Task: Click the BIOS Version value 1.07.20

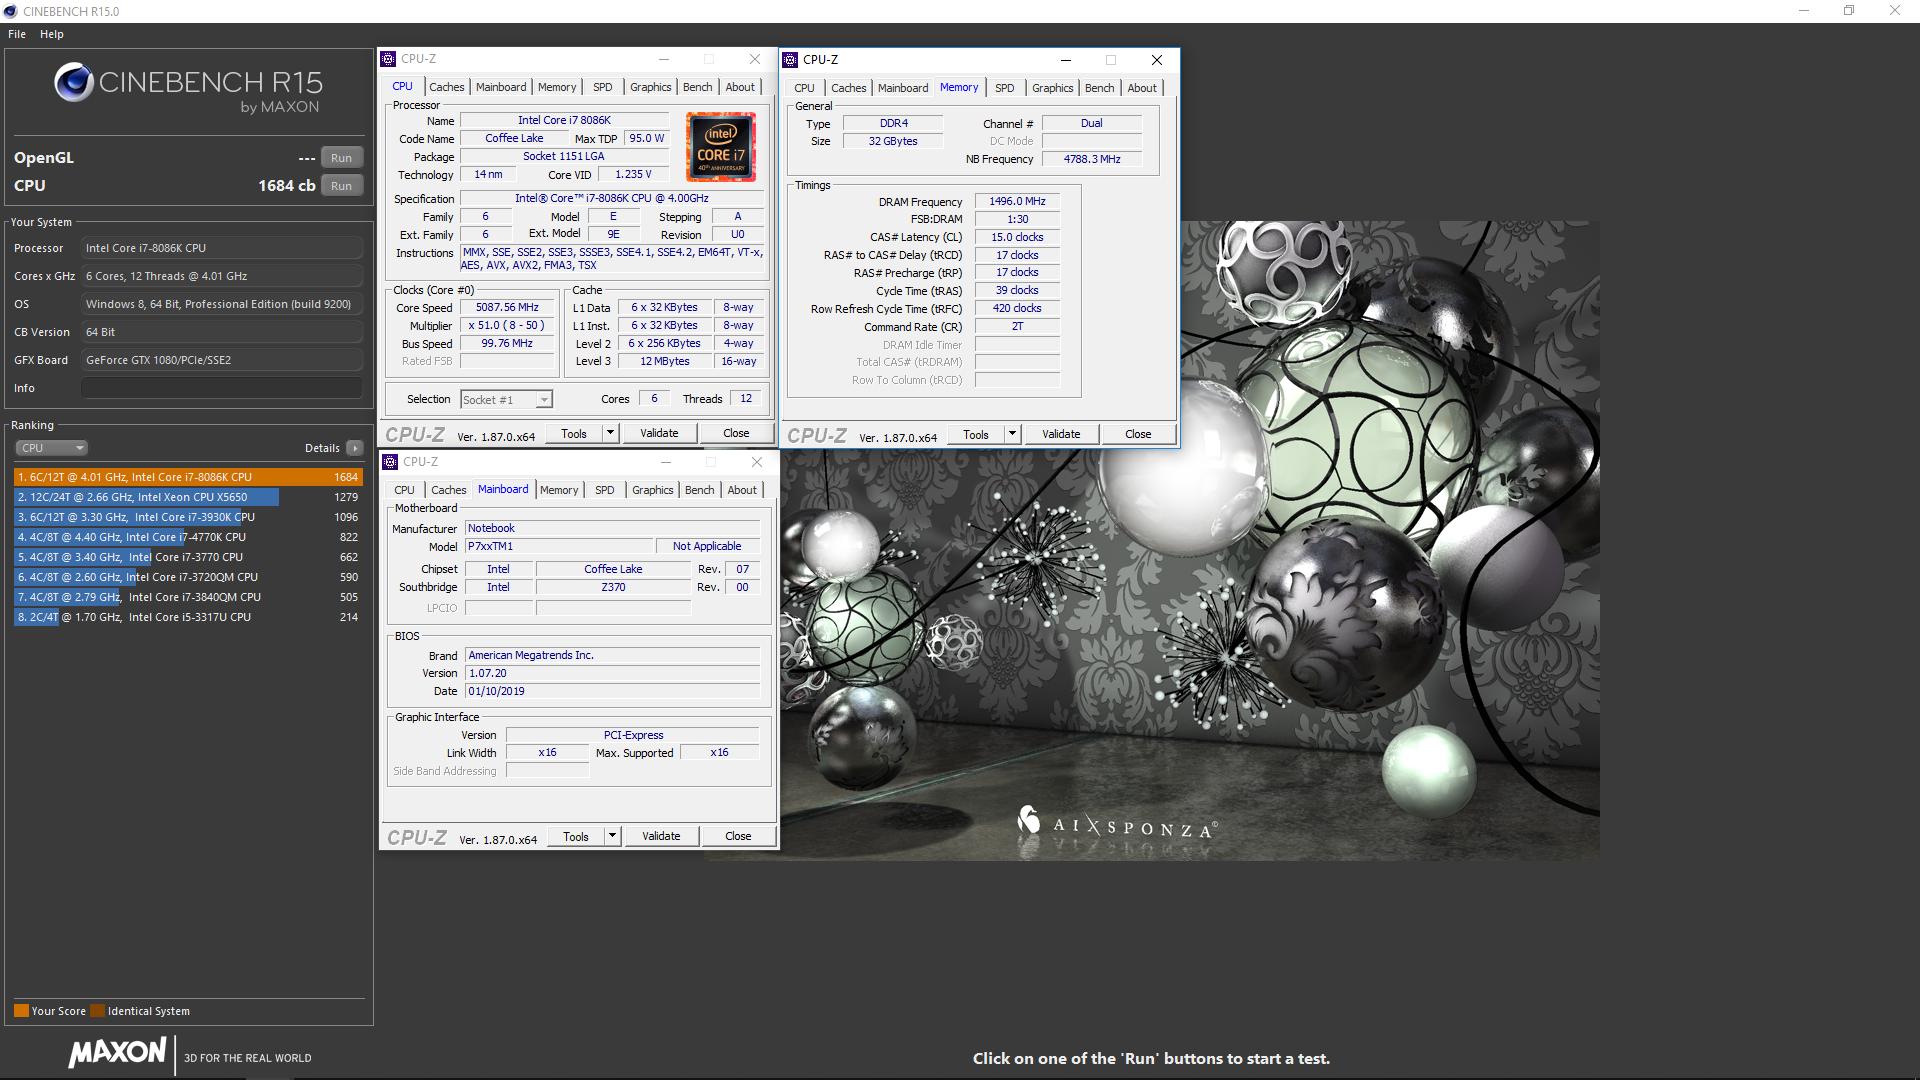Action: (x=612, y=673)
